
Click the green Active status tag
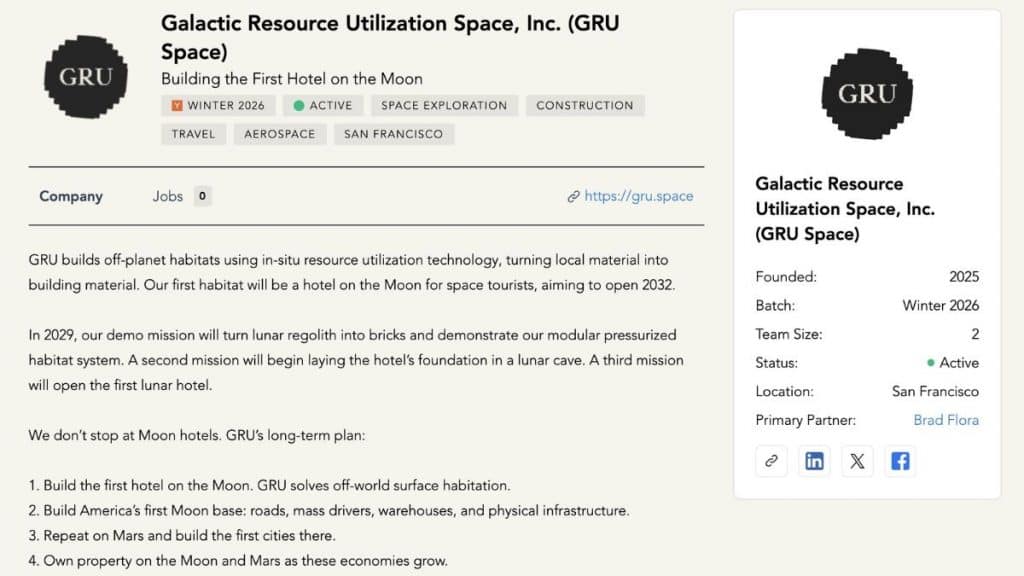point(323,105)
